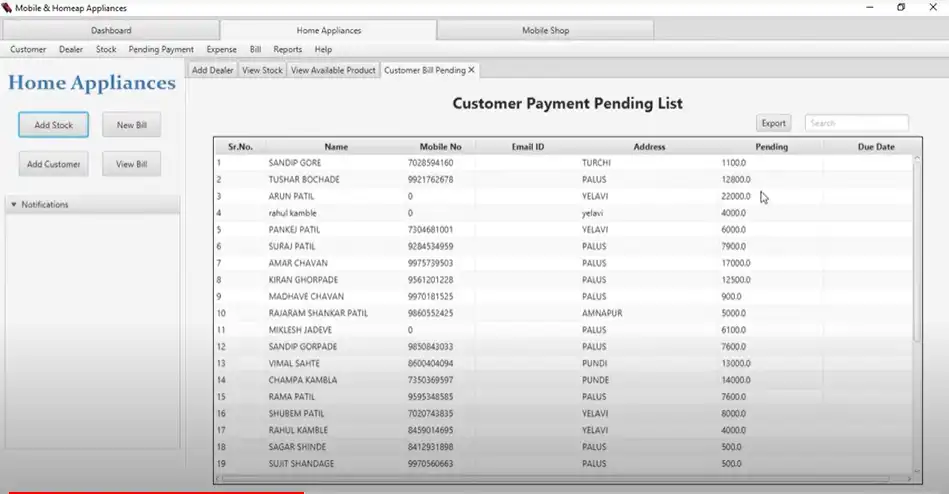Open New Bill from sidebar

[132, 125]
